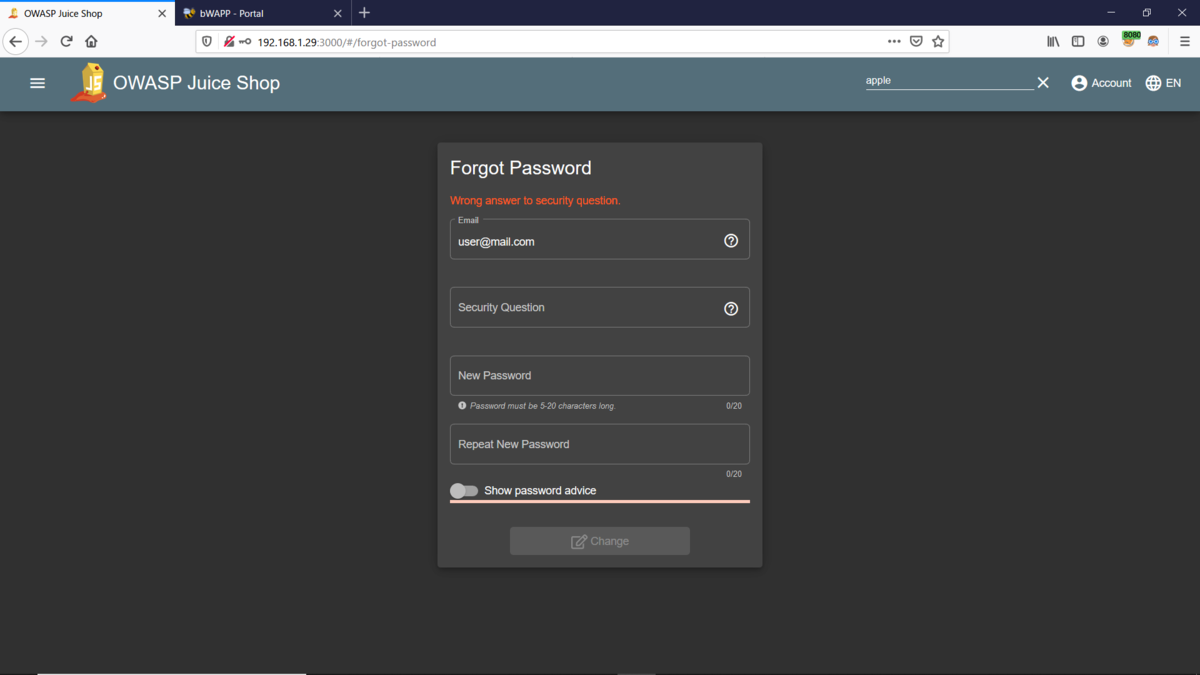The width and height of the screenshot is (1200, 675).
Task: Click the 8080 proxy extension icon
Action: tap(1129, 40)
